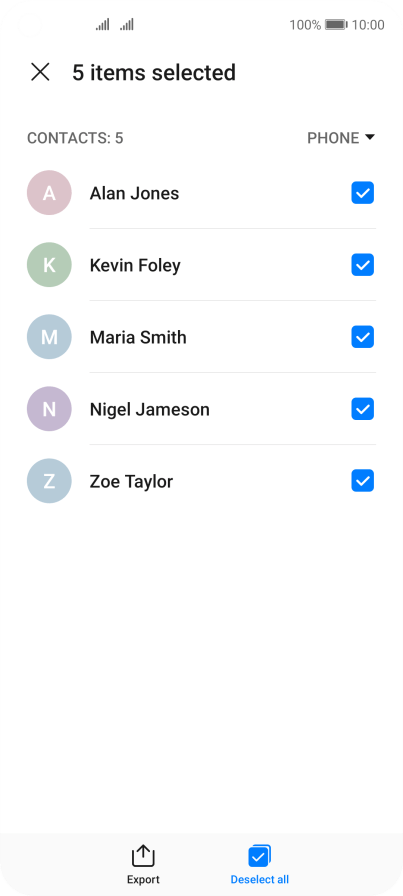Tap Maria Smith's M avatar

(x=49, y=337)
